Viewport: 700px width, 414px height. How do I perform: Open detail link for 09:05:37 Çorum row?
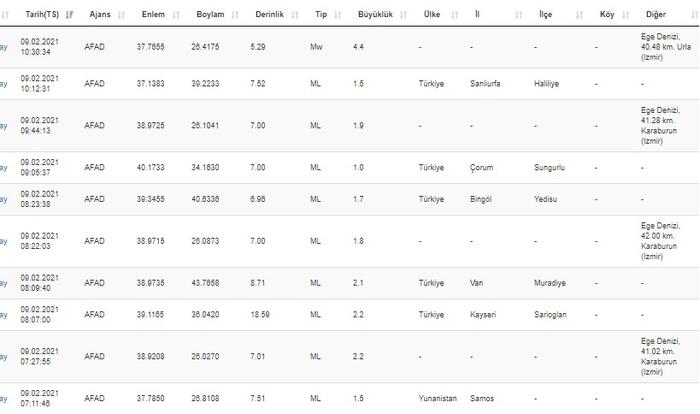[3, 167]
